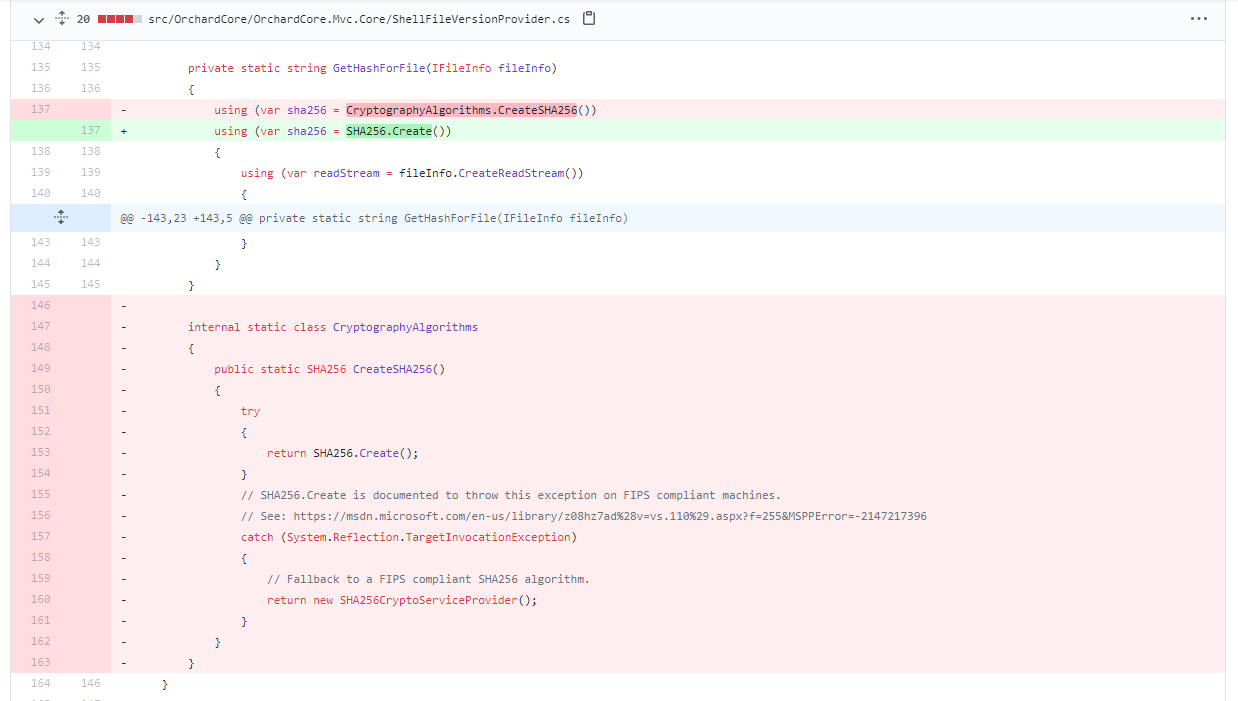Open the three-dot file options menu

point(1199,19)
